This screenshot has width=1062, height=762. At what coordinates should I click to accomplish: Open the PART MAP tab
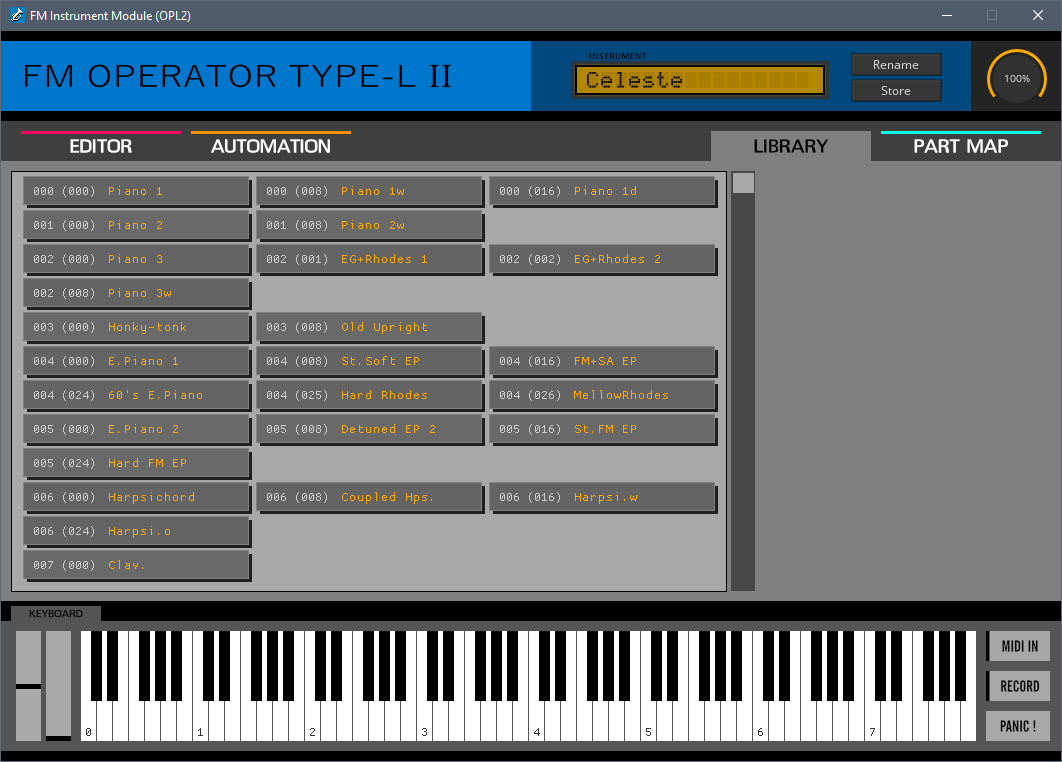[960, 146]
